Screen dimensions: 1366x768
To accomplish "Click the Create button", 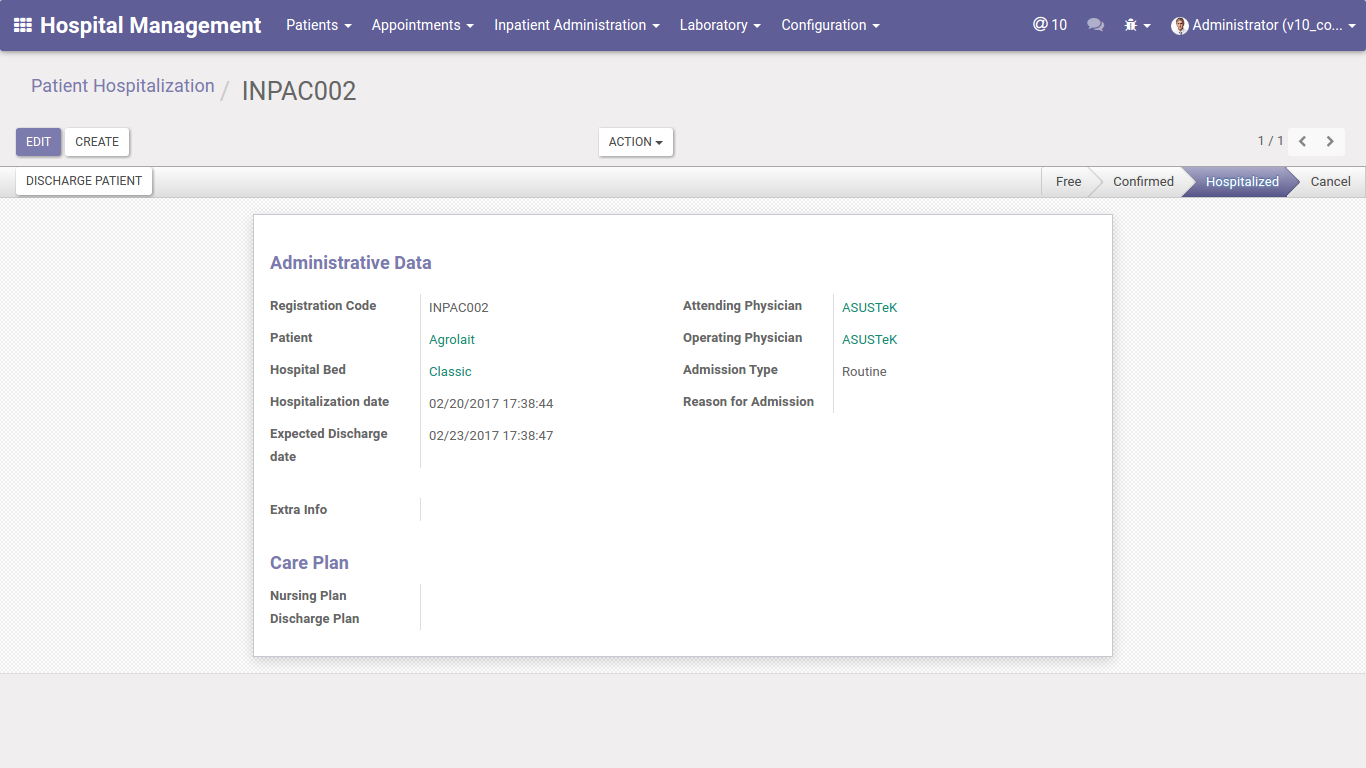I will coord(97,142).
